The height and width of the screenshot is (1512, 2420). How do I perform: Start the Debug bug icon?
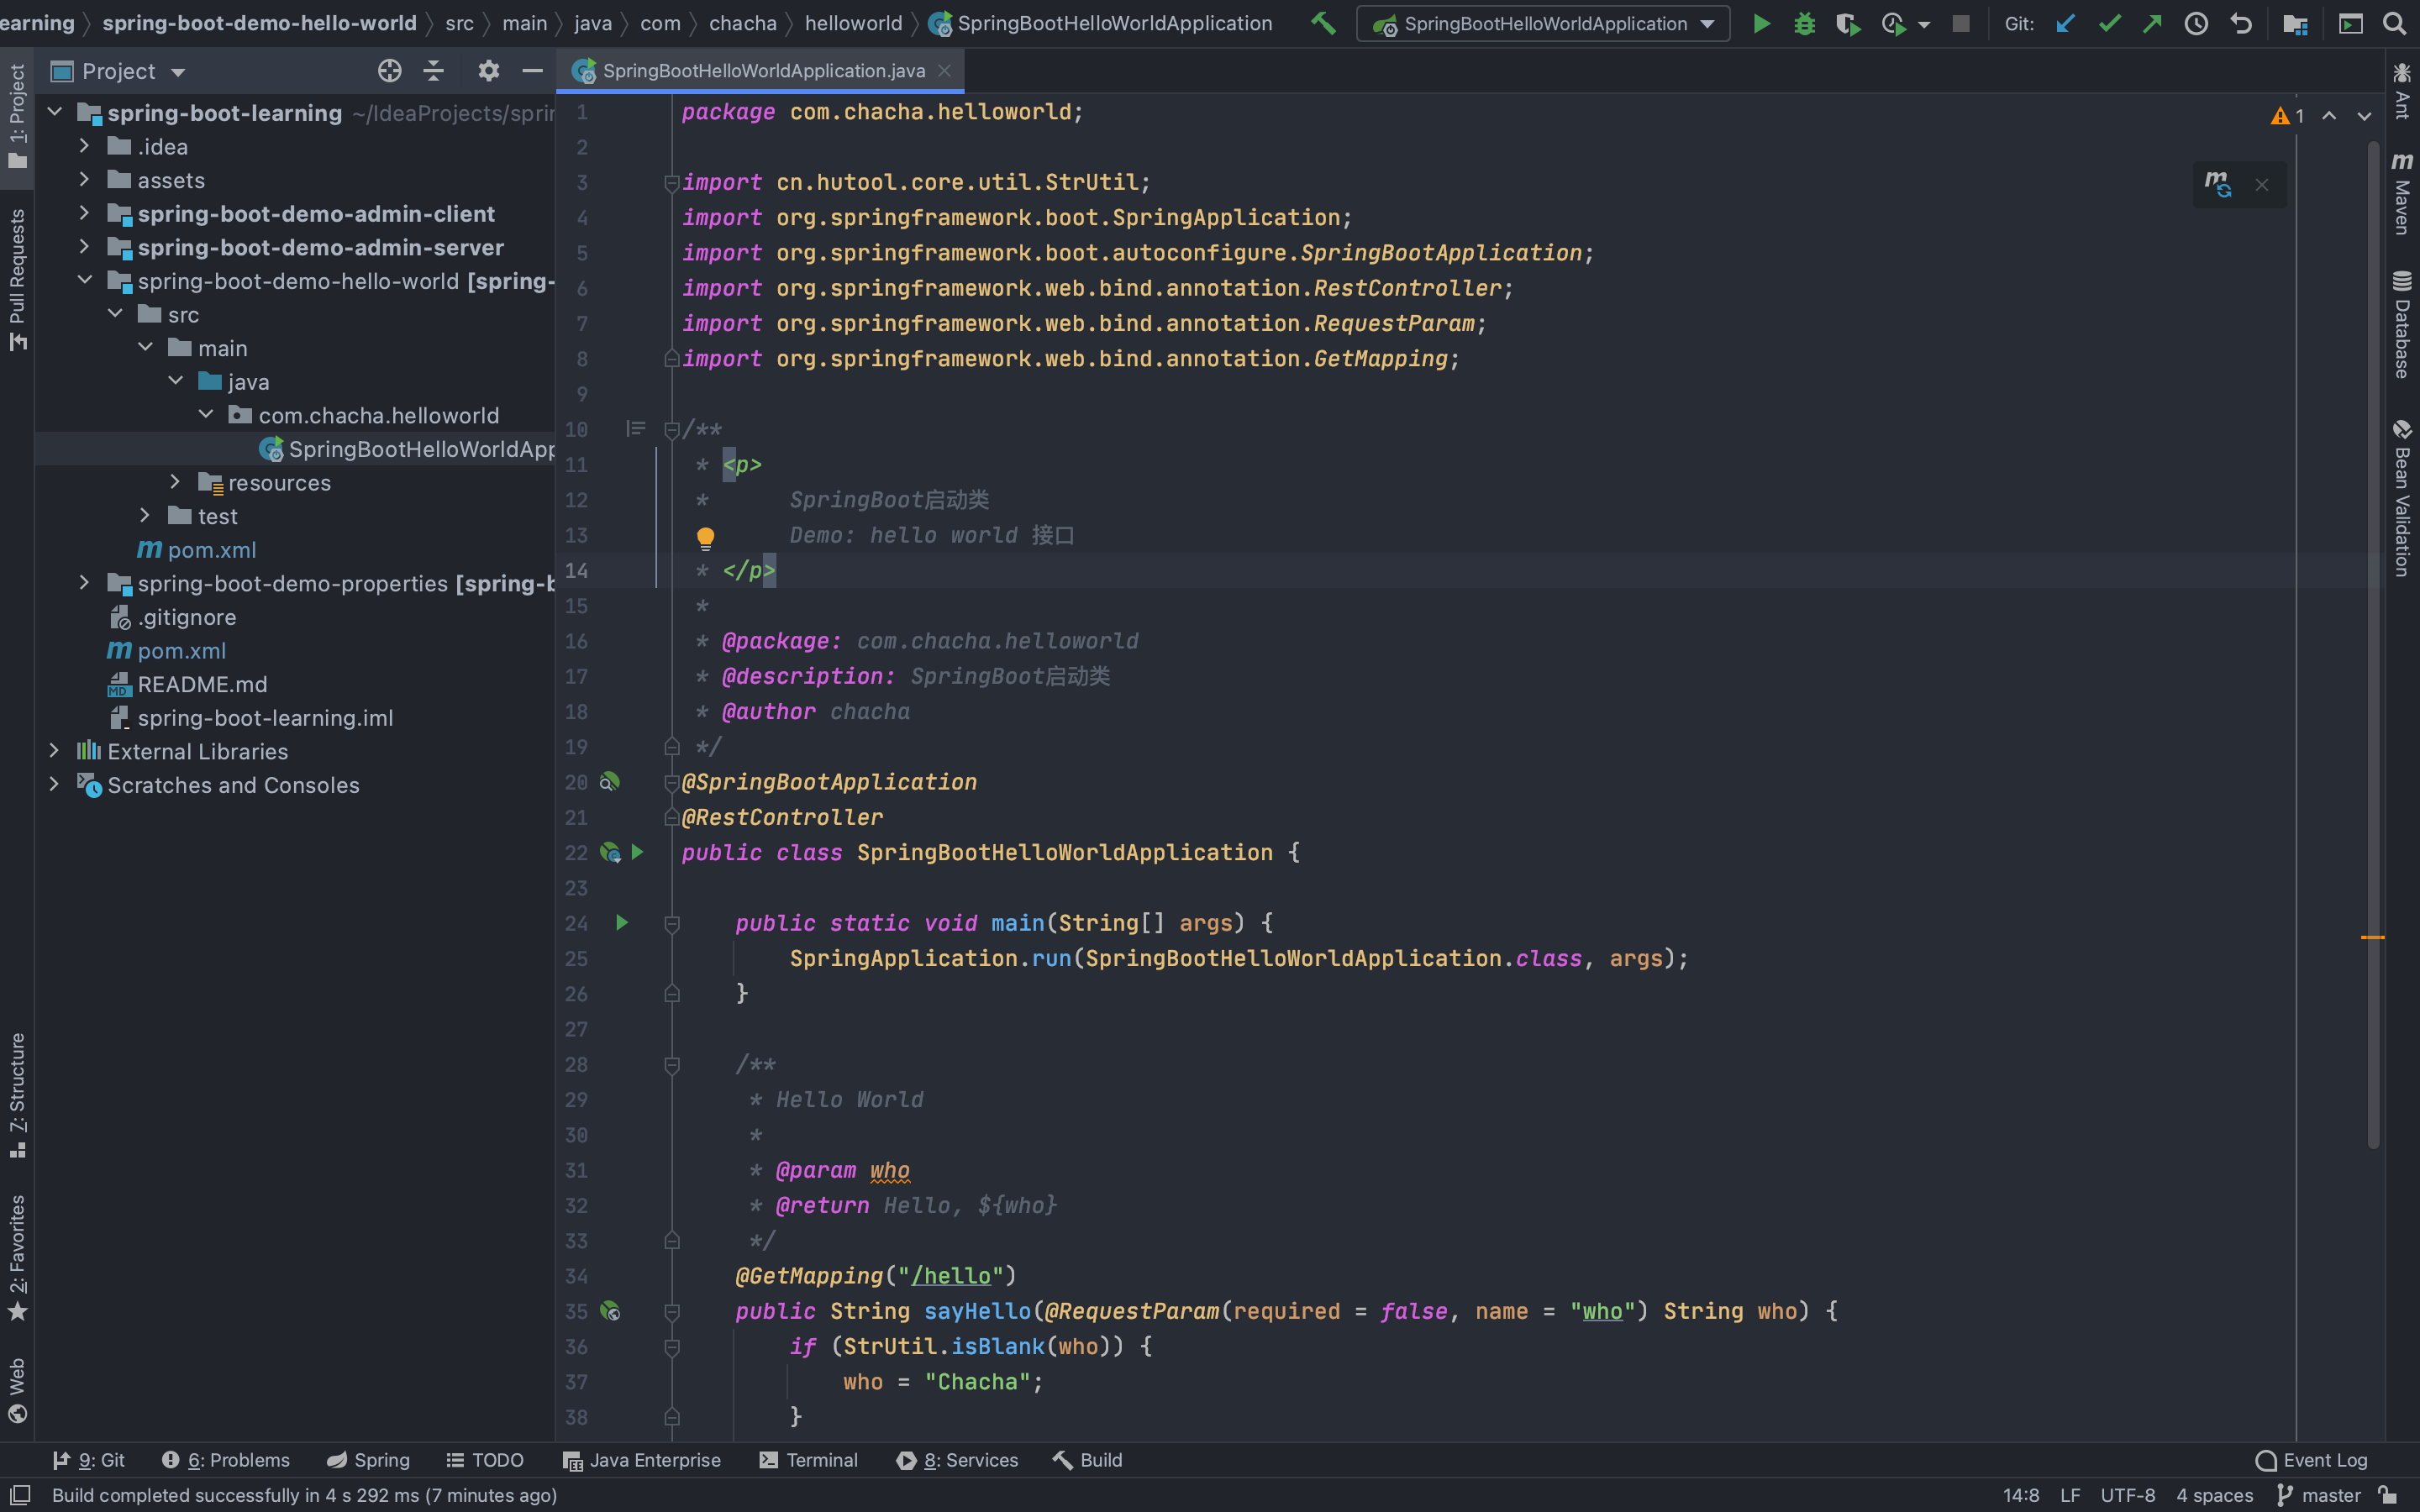pyautogui.click(x=1804, y=24)
